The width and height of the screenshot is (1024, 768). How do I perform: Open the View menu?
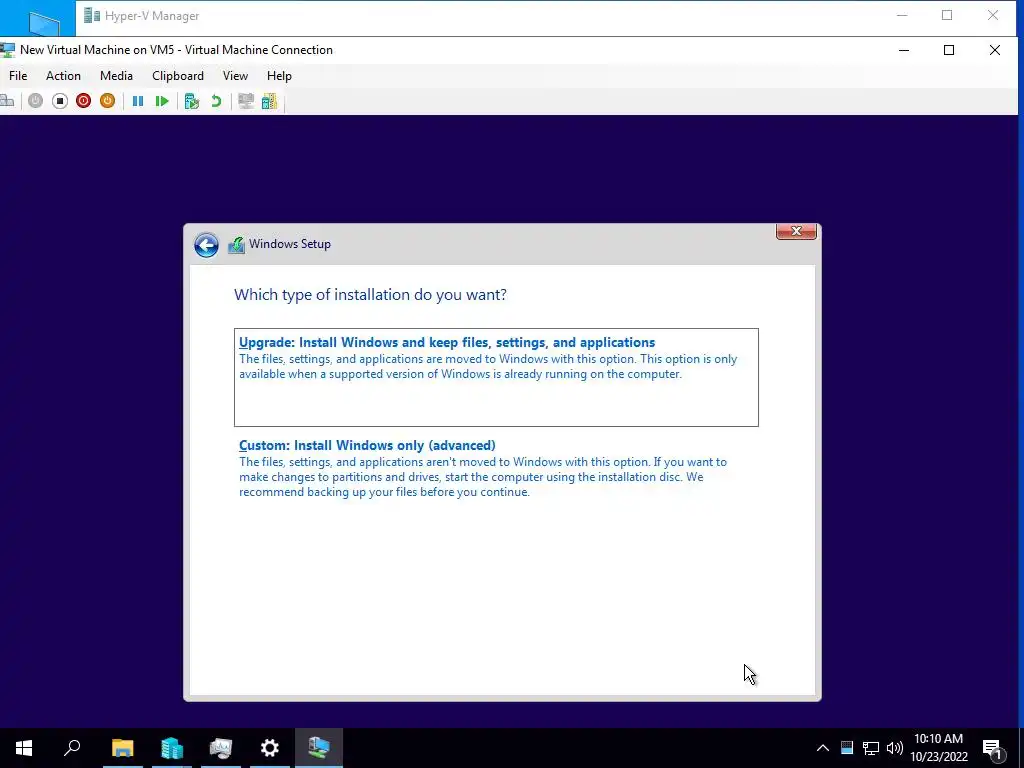point(235,76)
